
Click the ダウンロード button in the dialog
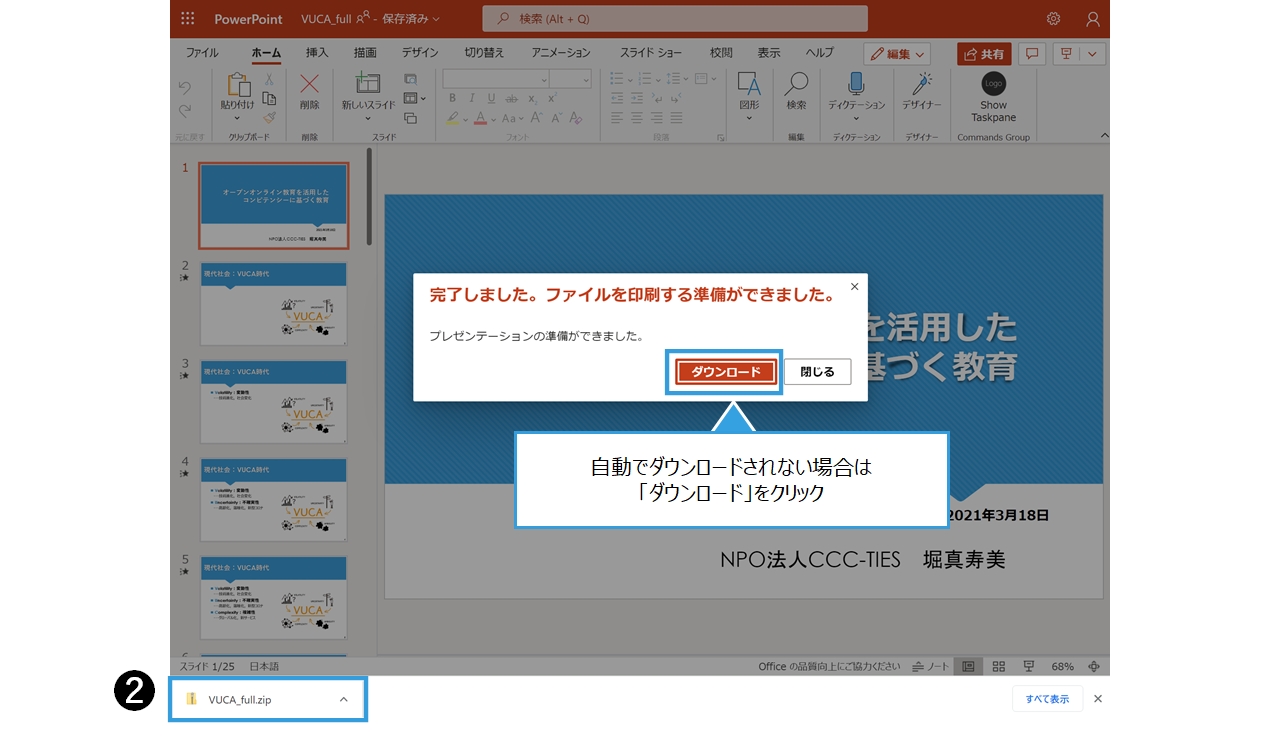(725, 372)
